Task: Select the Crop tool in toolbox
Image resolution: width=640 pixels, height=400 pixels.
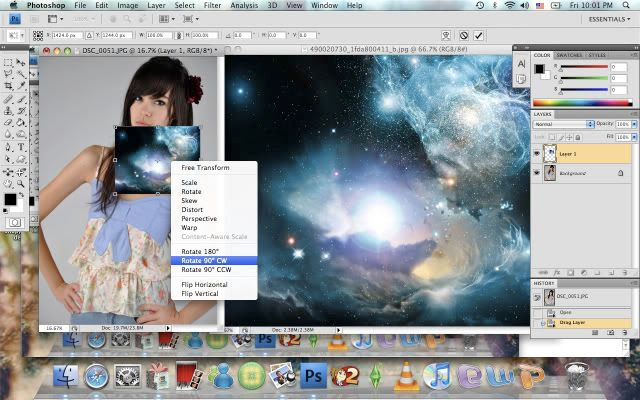Action: click(x=9, y=87)
